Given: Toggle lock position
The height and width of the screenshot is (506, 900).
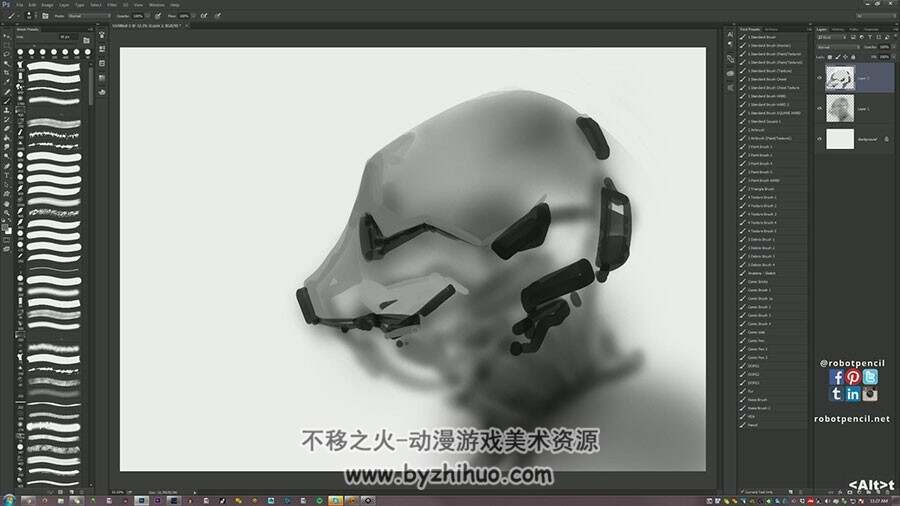Looking at the screenshot, I should (x=845, y=57).
